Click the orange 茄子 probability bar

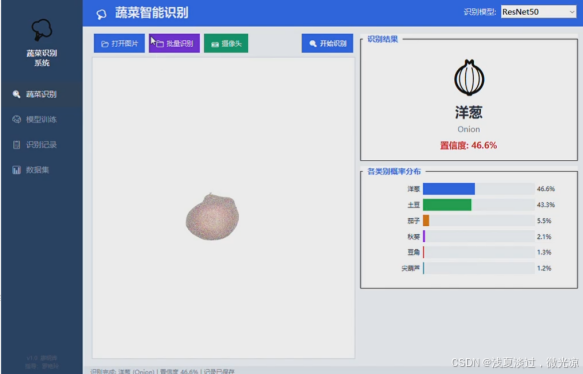426,220
